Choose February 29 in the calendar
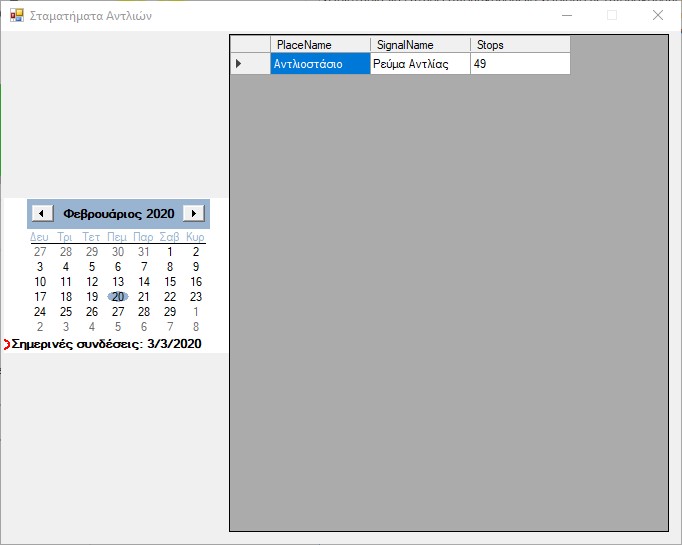The height and width of the screenshot is (545, 682). 170,311
